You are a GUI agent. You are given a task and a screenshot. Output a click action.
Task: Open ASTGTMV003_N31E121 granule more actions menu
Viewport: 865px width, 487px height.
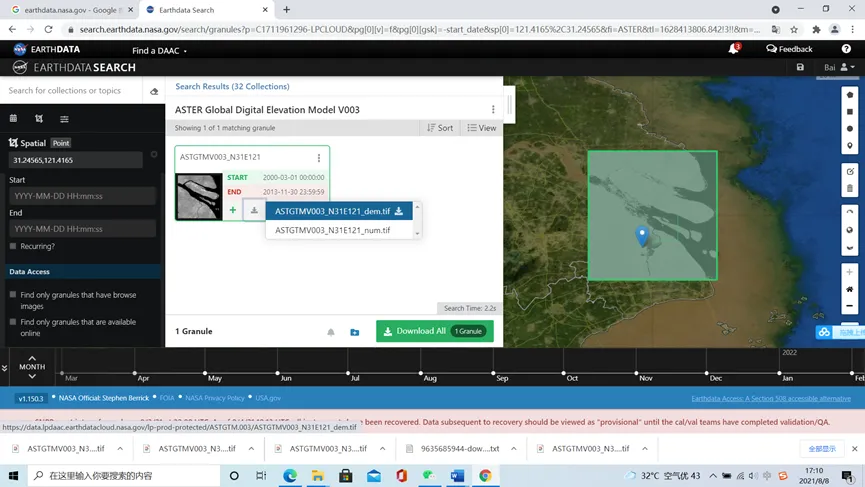318,158
